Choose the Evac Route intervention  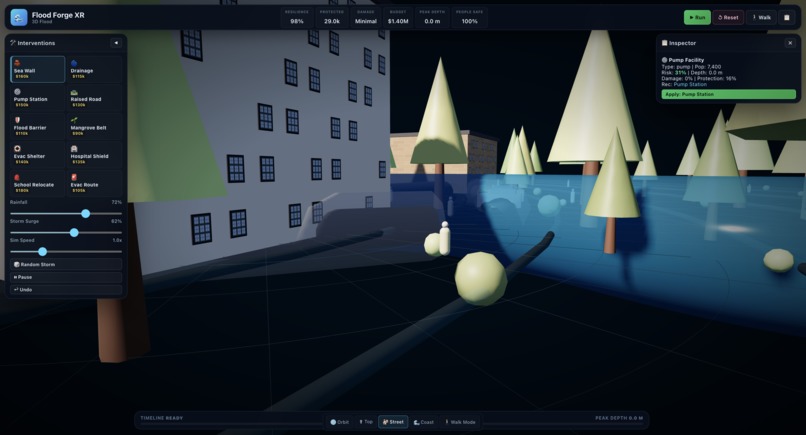point(95,184)
